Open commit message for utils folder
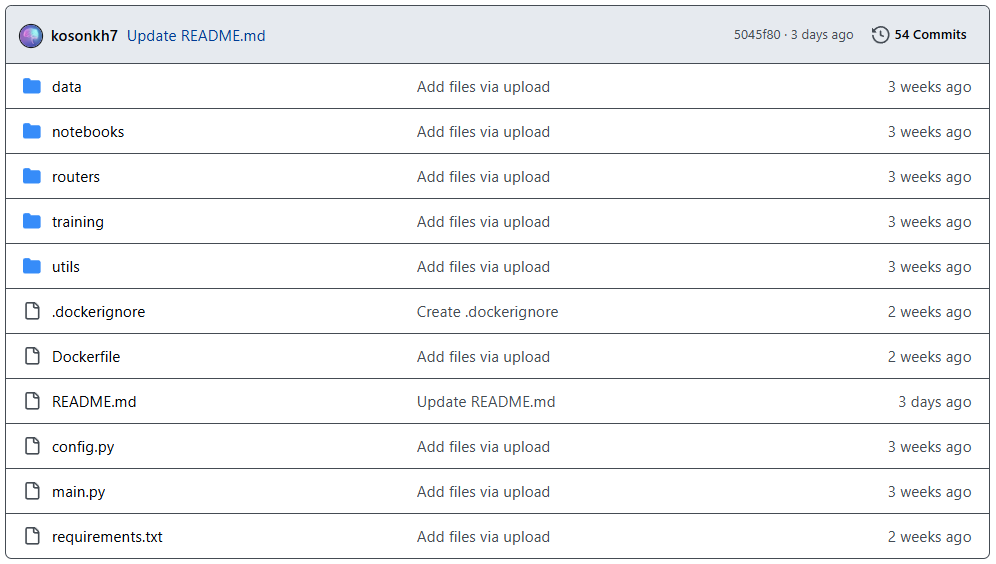 pos(483,267)
